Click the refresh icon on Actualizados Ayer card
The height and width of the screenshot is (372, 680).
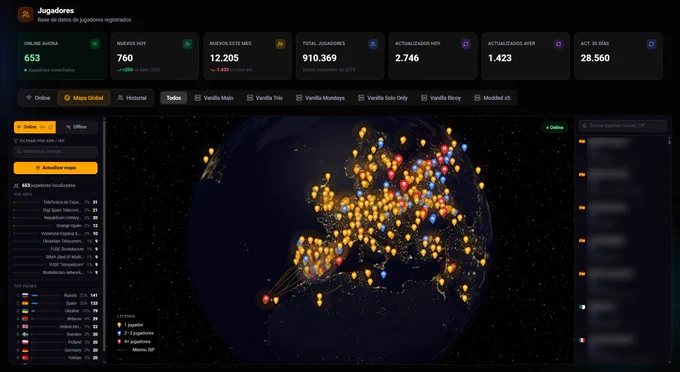tap(559, 44)
